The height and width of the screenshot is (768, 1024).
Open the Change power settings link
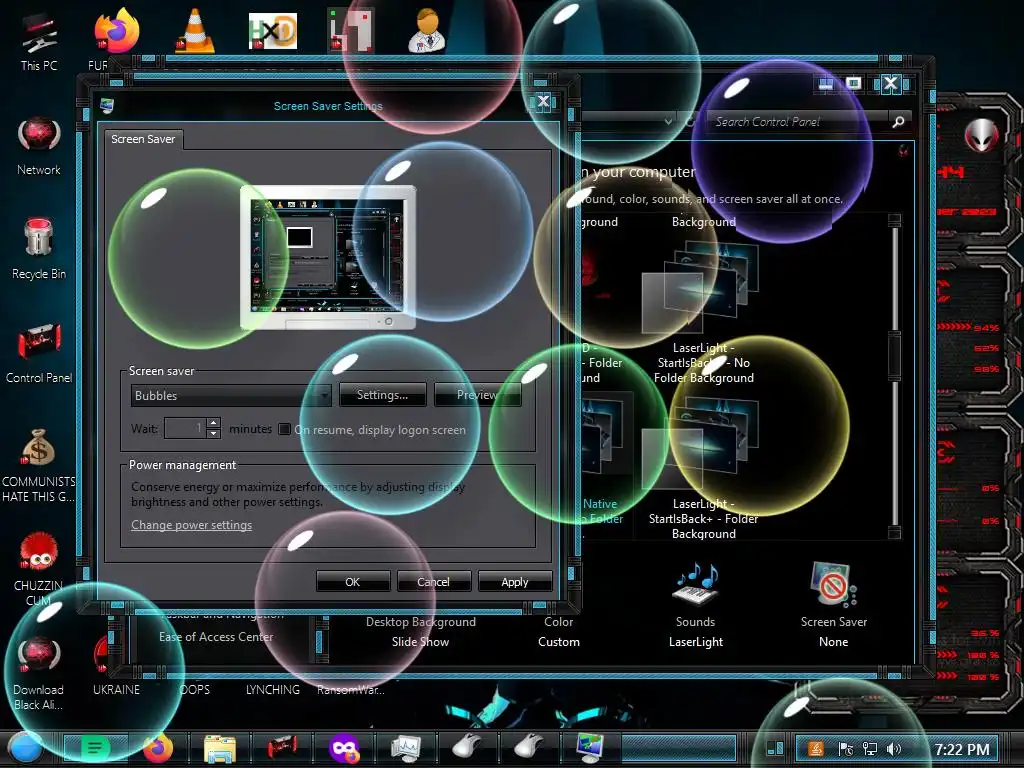(191, 525)
